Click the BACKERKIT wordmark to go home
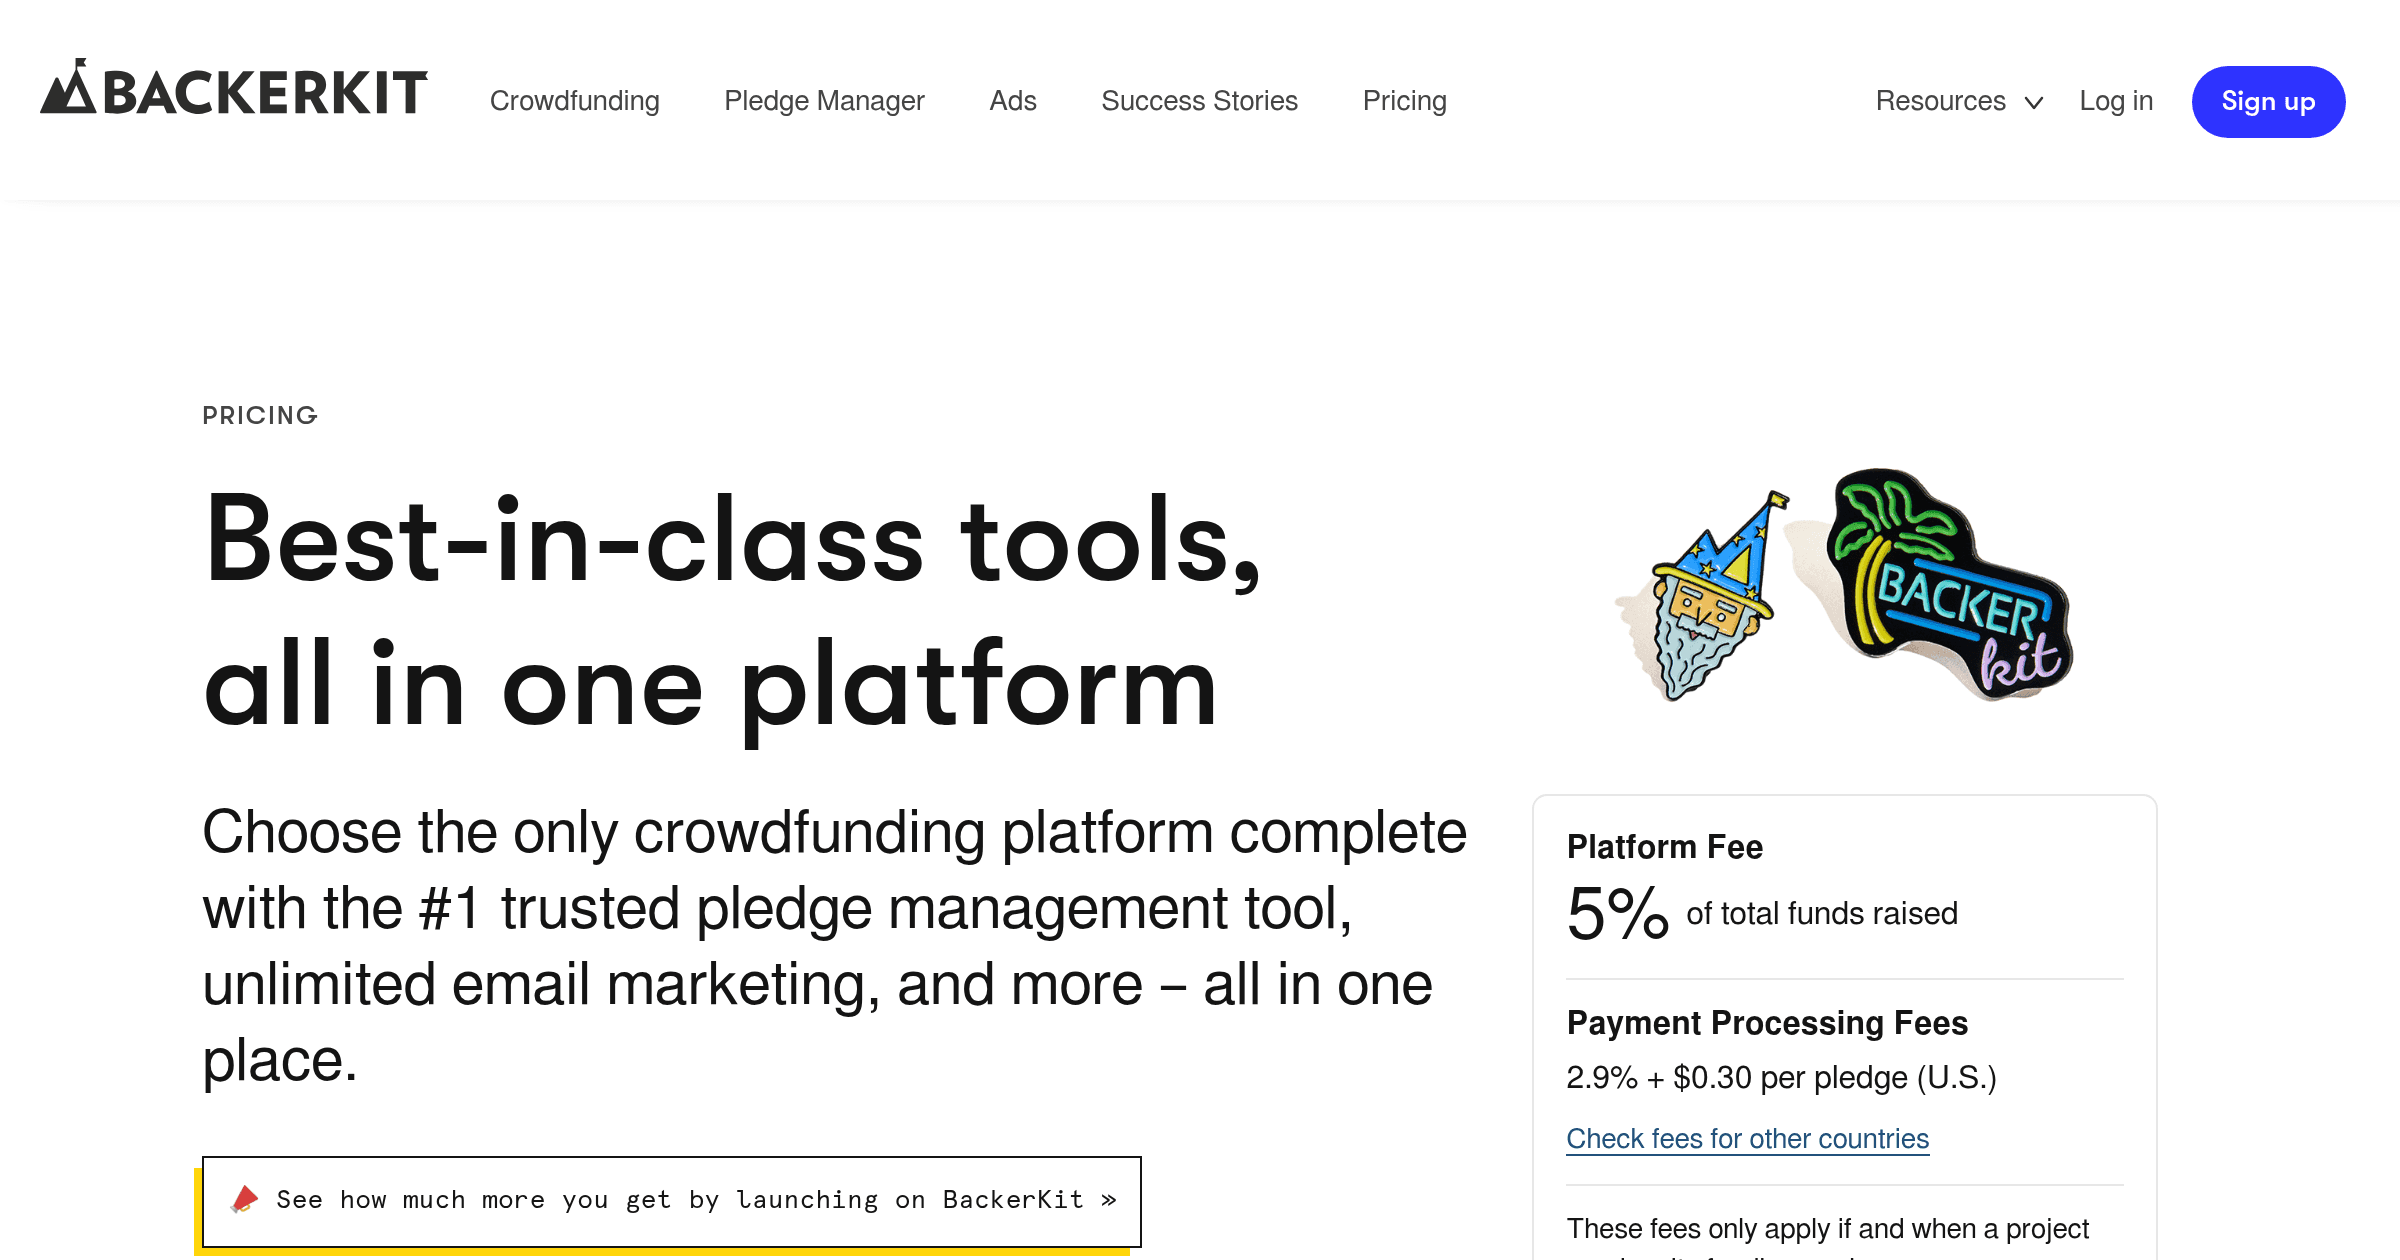The image size is (2400, 1260). tap(265, 92)
